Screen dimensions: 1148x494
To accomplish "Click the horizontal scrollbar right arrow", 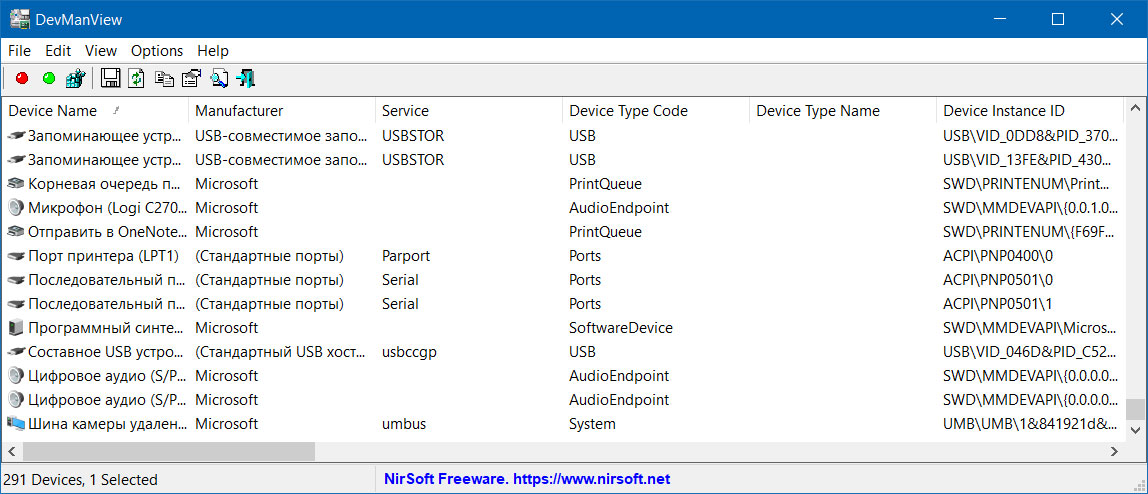I will click(1114, 451).
